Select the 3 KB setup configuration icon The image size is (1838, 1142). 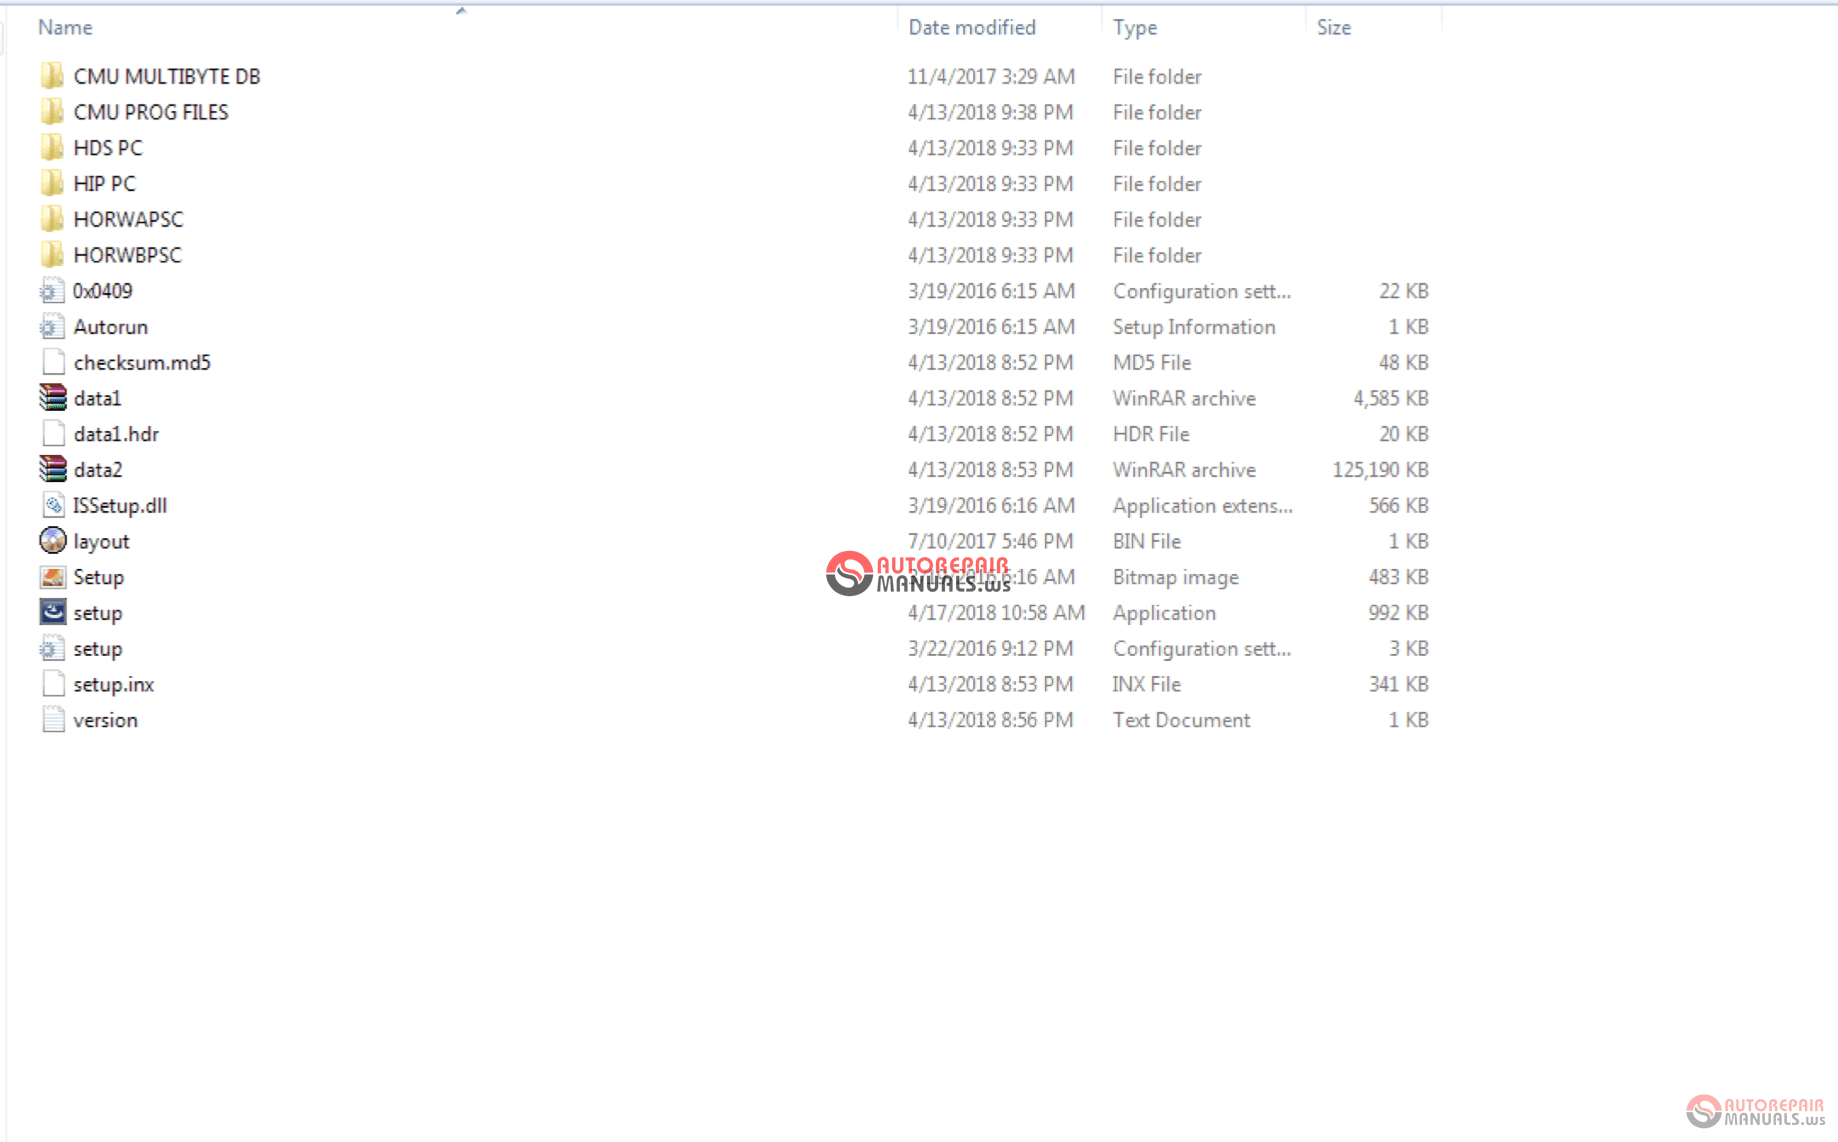tap(52, 648)
